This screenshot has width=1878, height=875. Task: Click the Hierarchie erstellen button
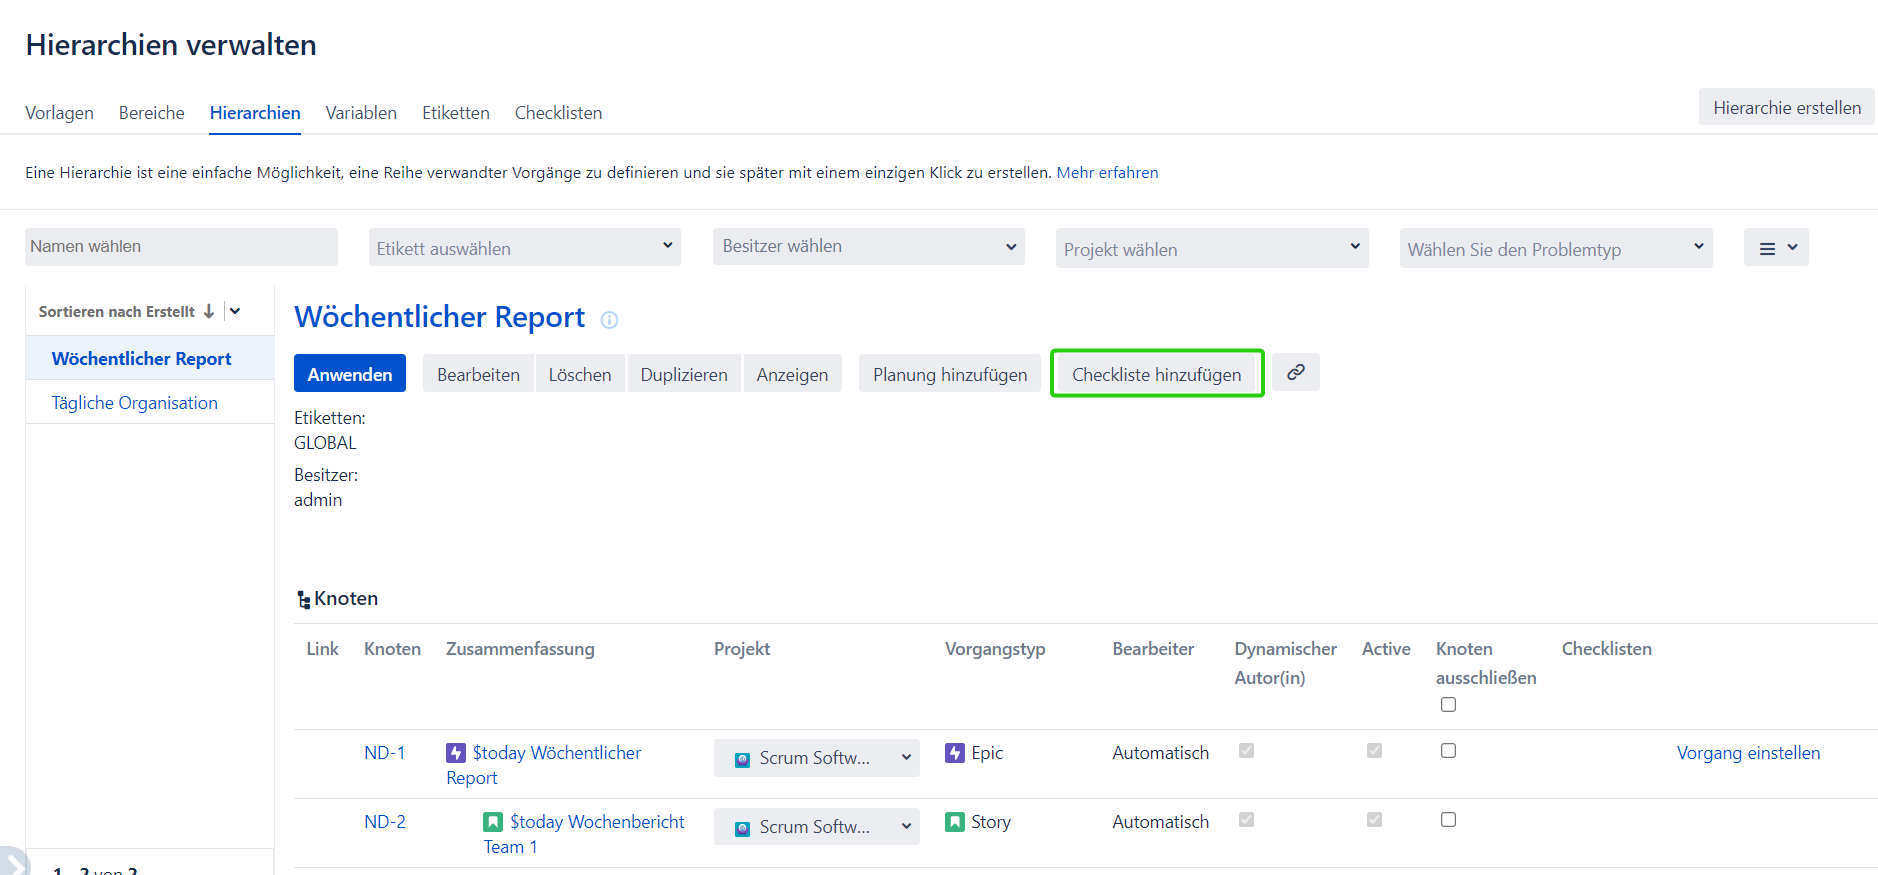pos(1786,107)
